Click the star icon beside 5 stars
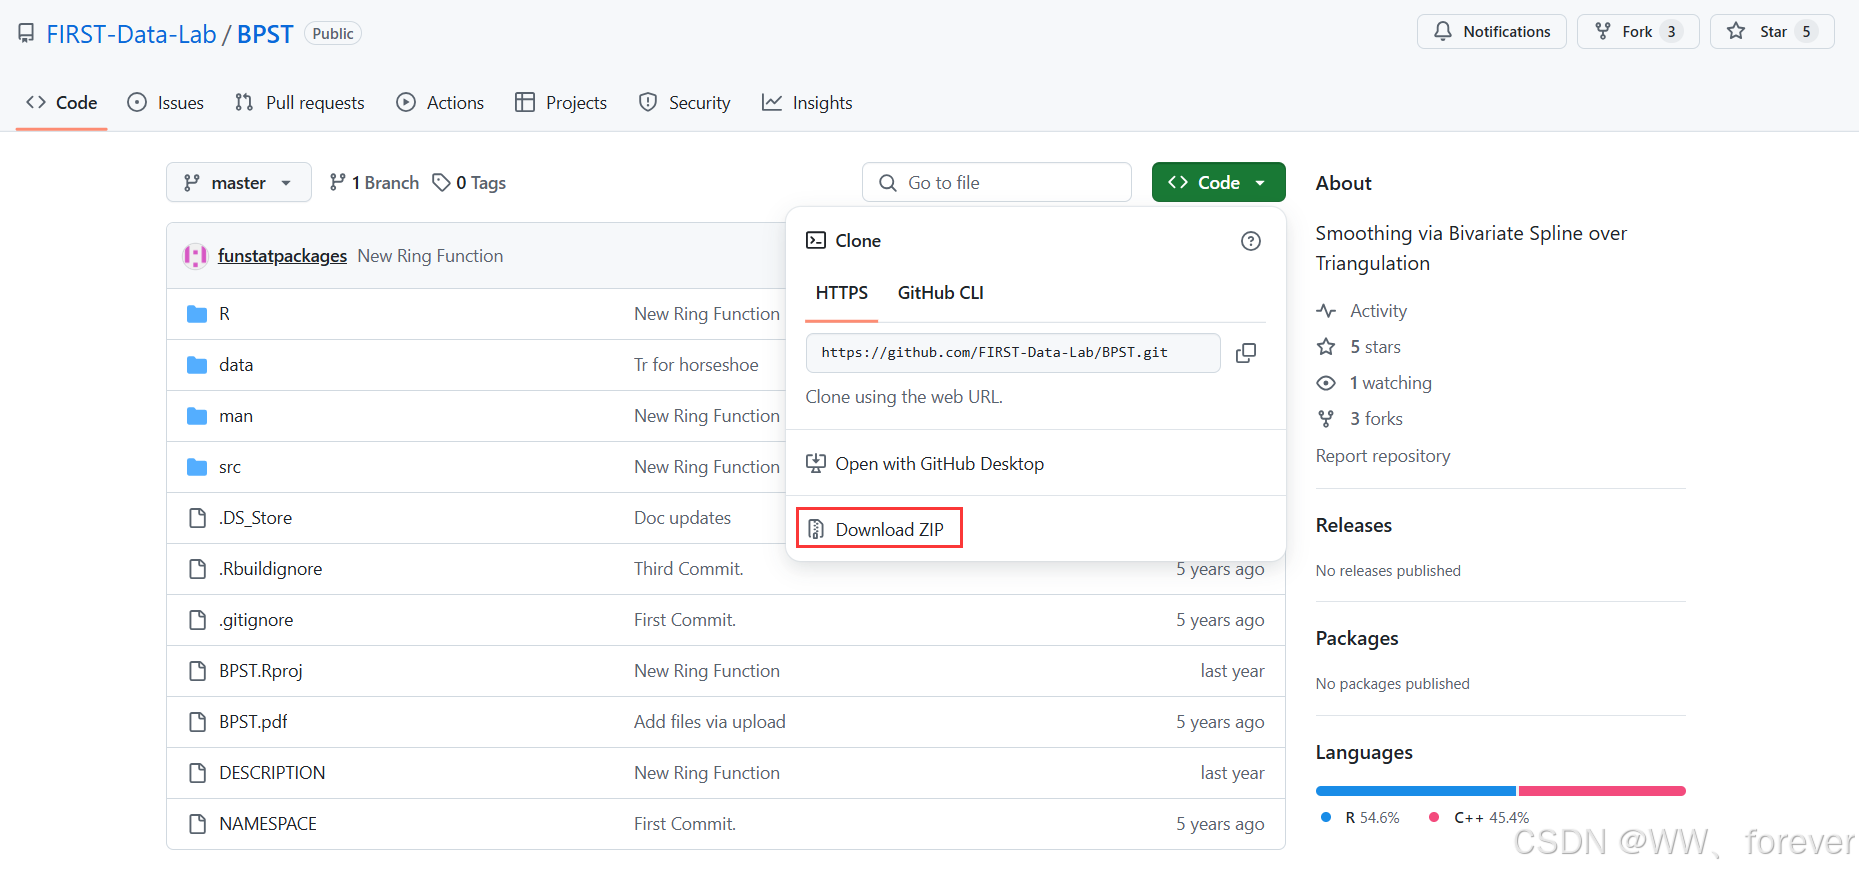 click(x=1326, y=347)
